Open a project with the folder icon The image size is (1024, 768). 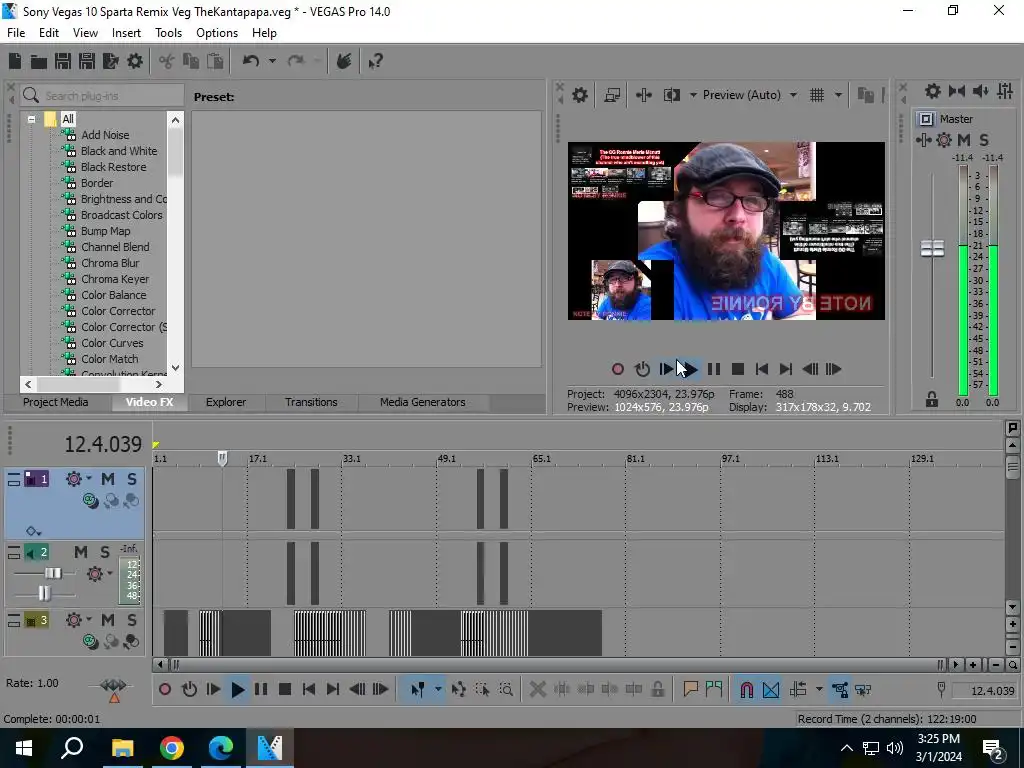tap(39, 61)
